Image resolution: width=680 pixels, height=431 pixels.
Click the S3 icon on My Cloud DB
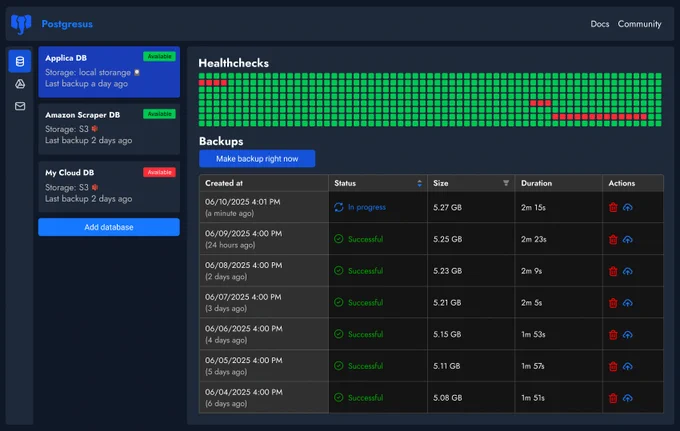pos(95,187)
